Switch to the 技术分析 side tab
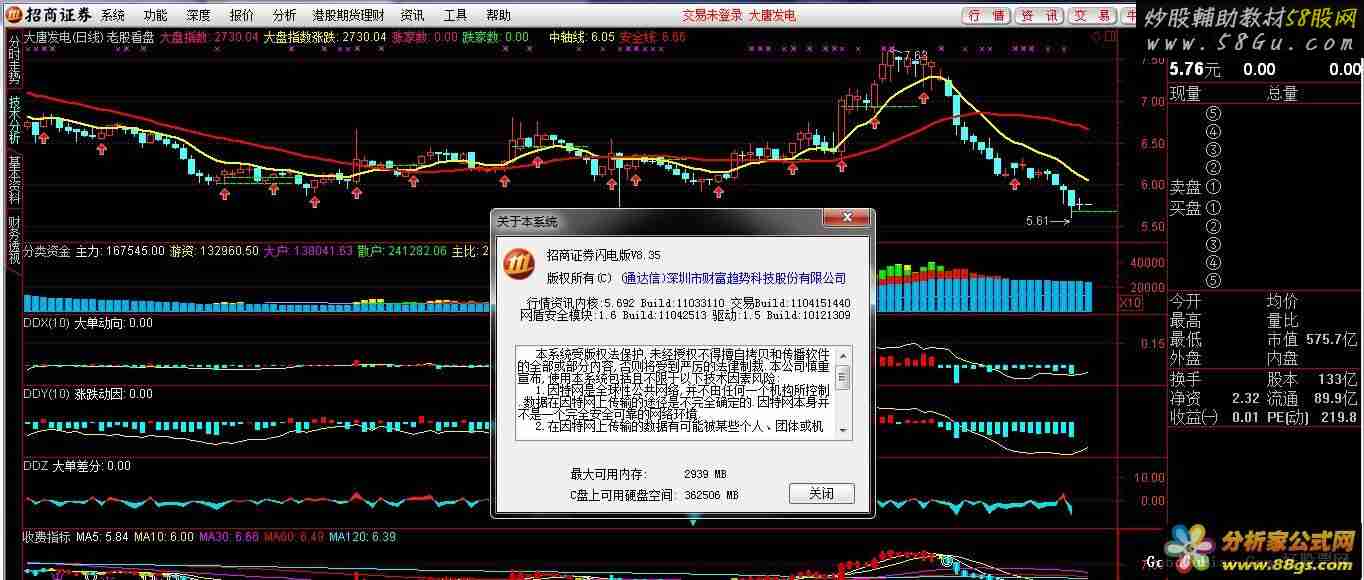This screenshot has height=580, width=1364. point(14,120)
